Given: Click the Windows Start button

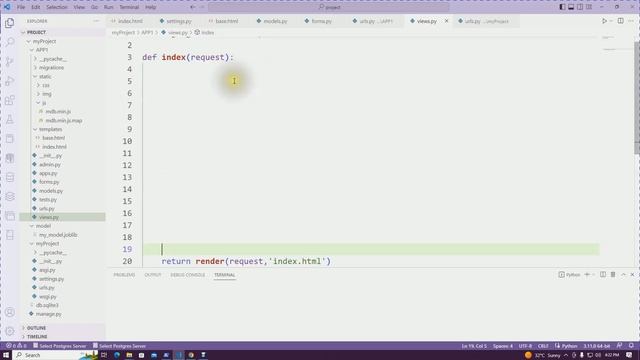Looking at the screenshot, I should pyautogui.click(x=6, y=355).
